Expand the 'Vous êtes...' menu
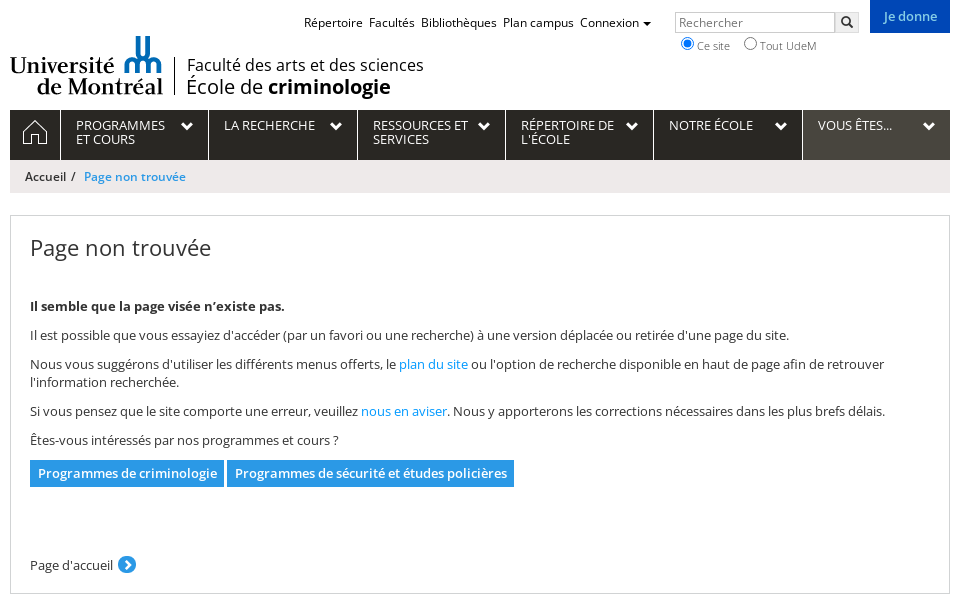The image size is (960, 600). 876,126
